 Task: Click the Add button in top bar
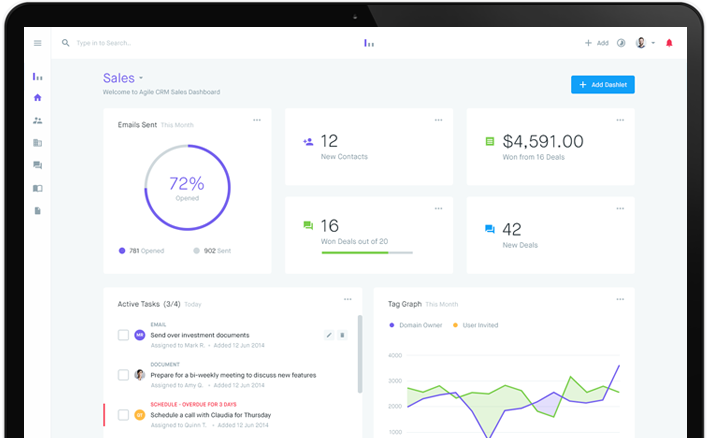[596, 43]
